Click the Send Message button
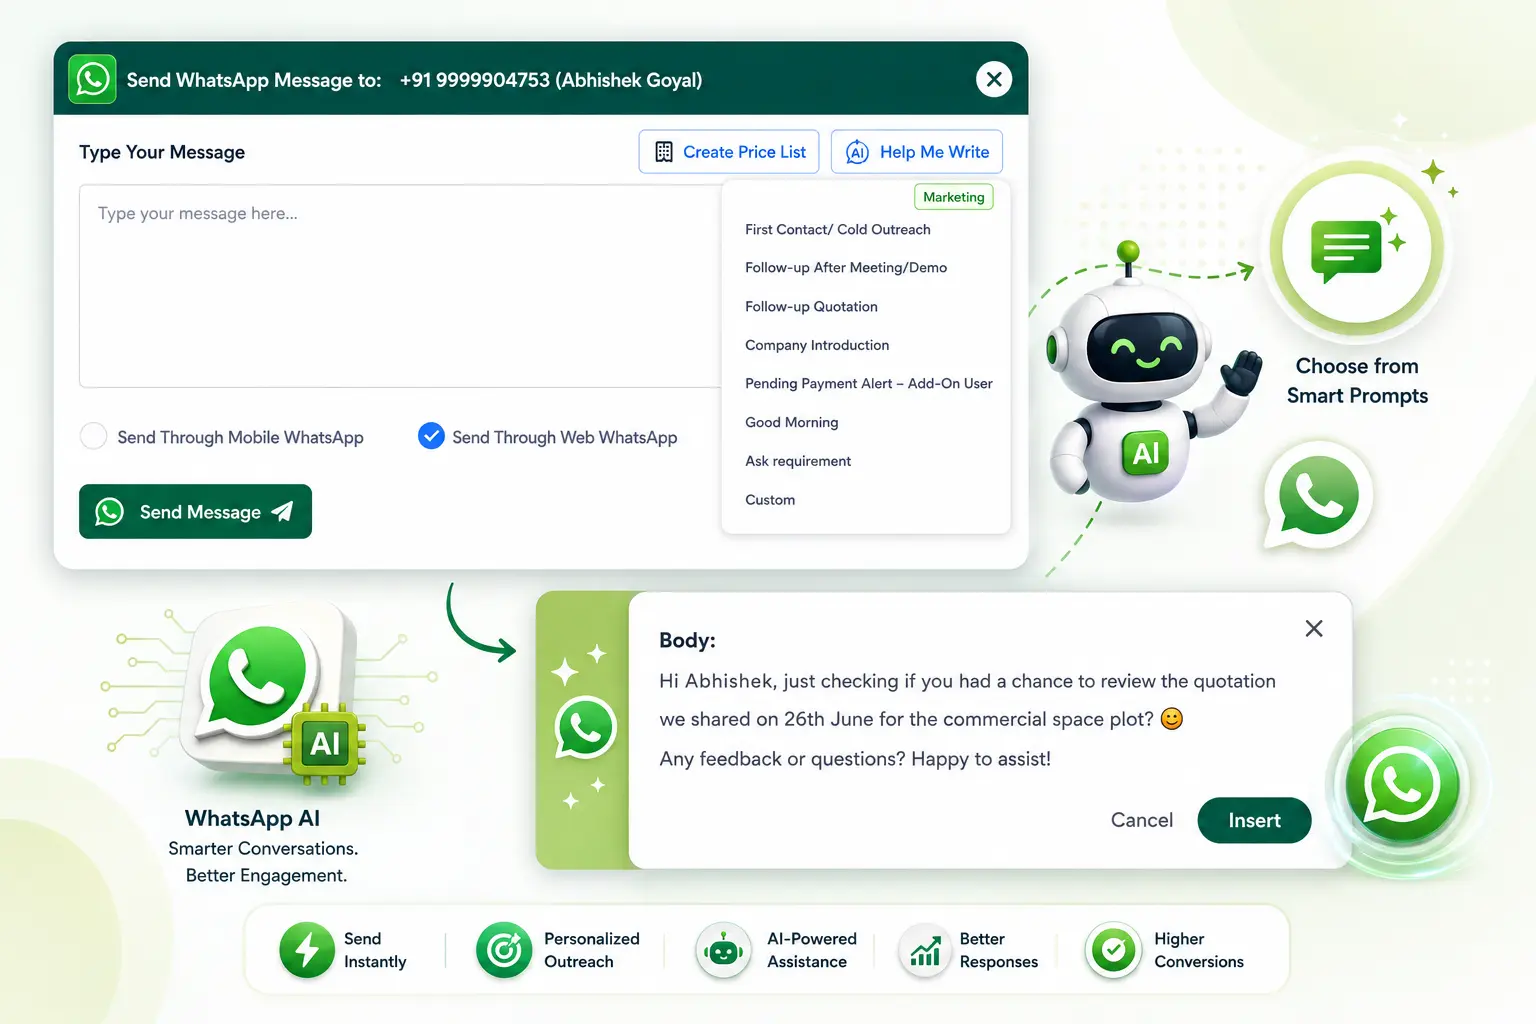This screenshot has width=1536, height=1024. coord(195,512)
